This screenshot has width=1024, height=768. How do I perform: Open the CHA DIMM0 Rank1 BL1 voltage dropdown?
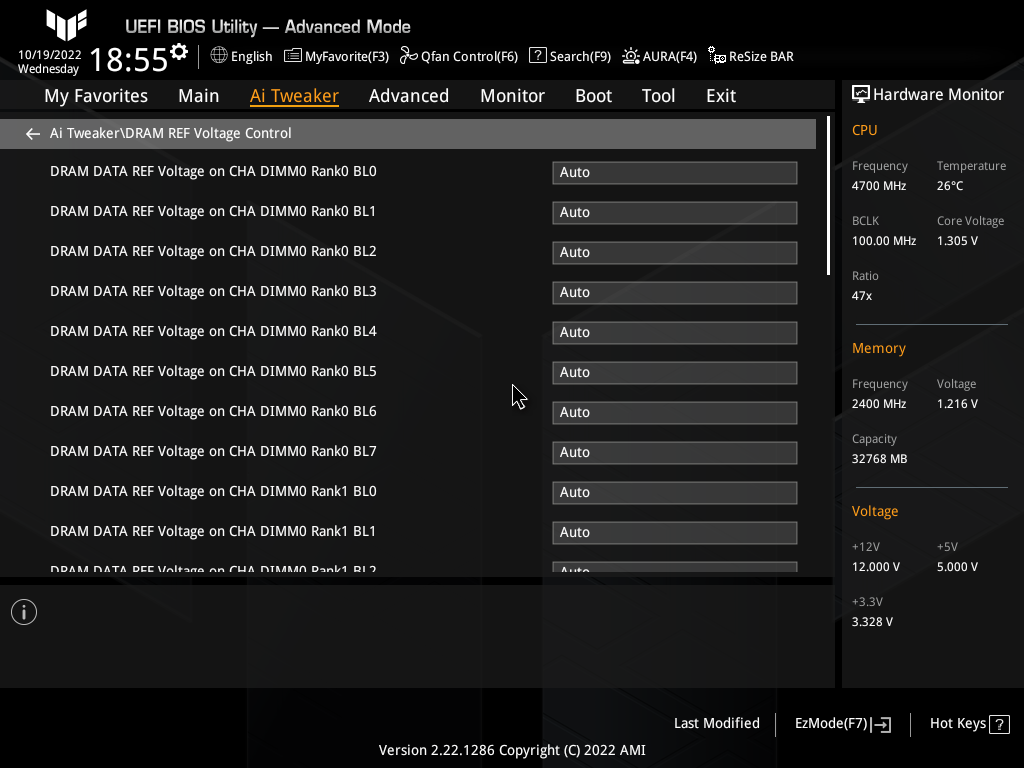[x=674, y=532]
